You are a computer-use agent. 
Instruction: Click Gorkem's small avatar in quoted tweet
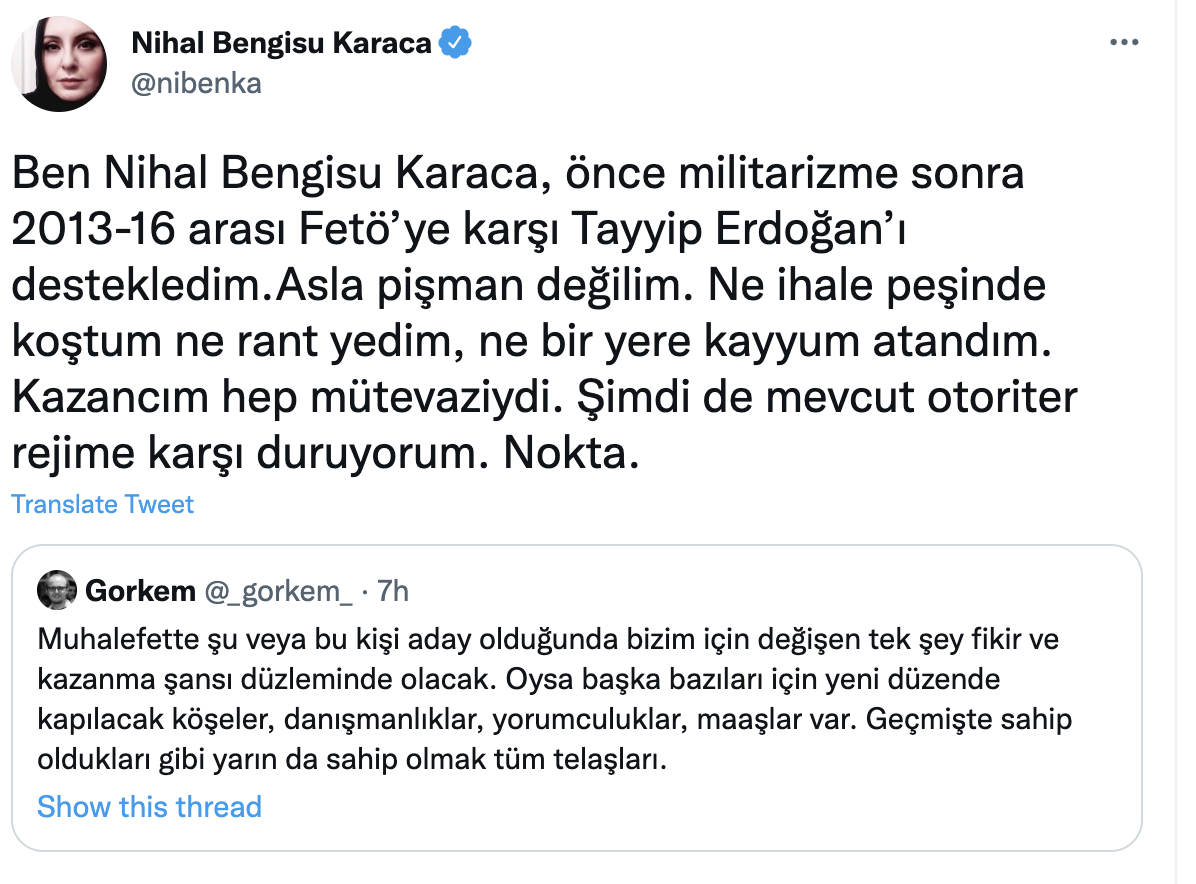point(57,591)
